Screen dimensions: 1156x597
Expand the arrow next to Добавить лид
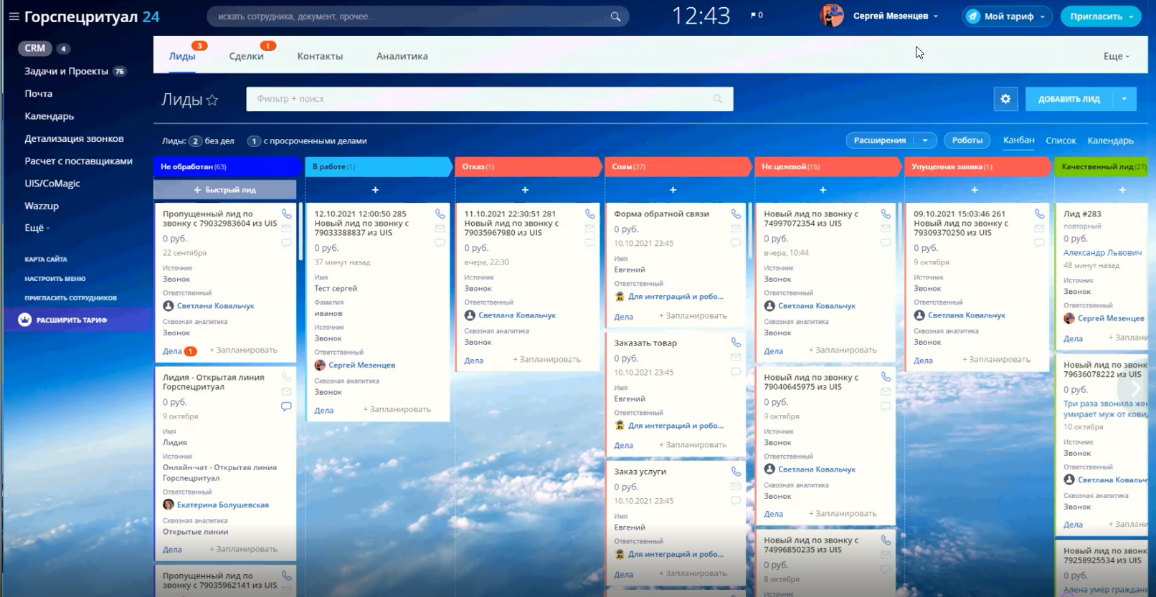point(1126,99)
